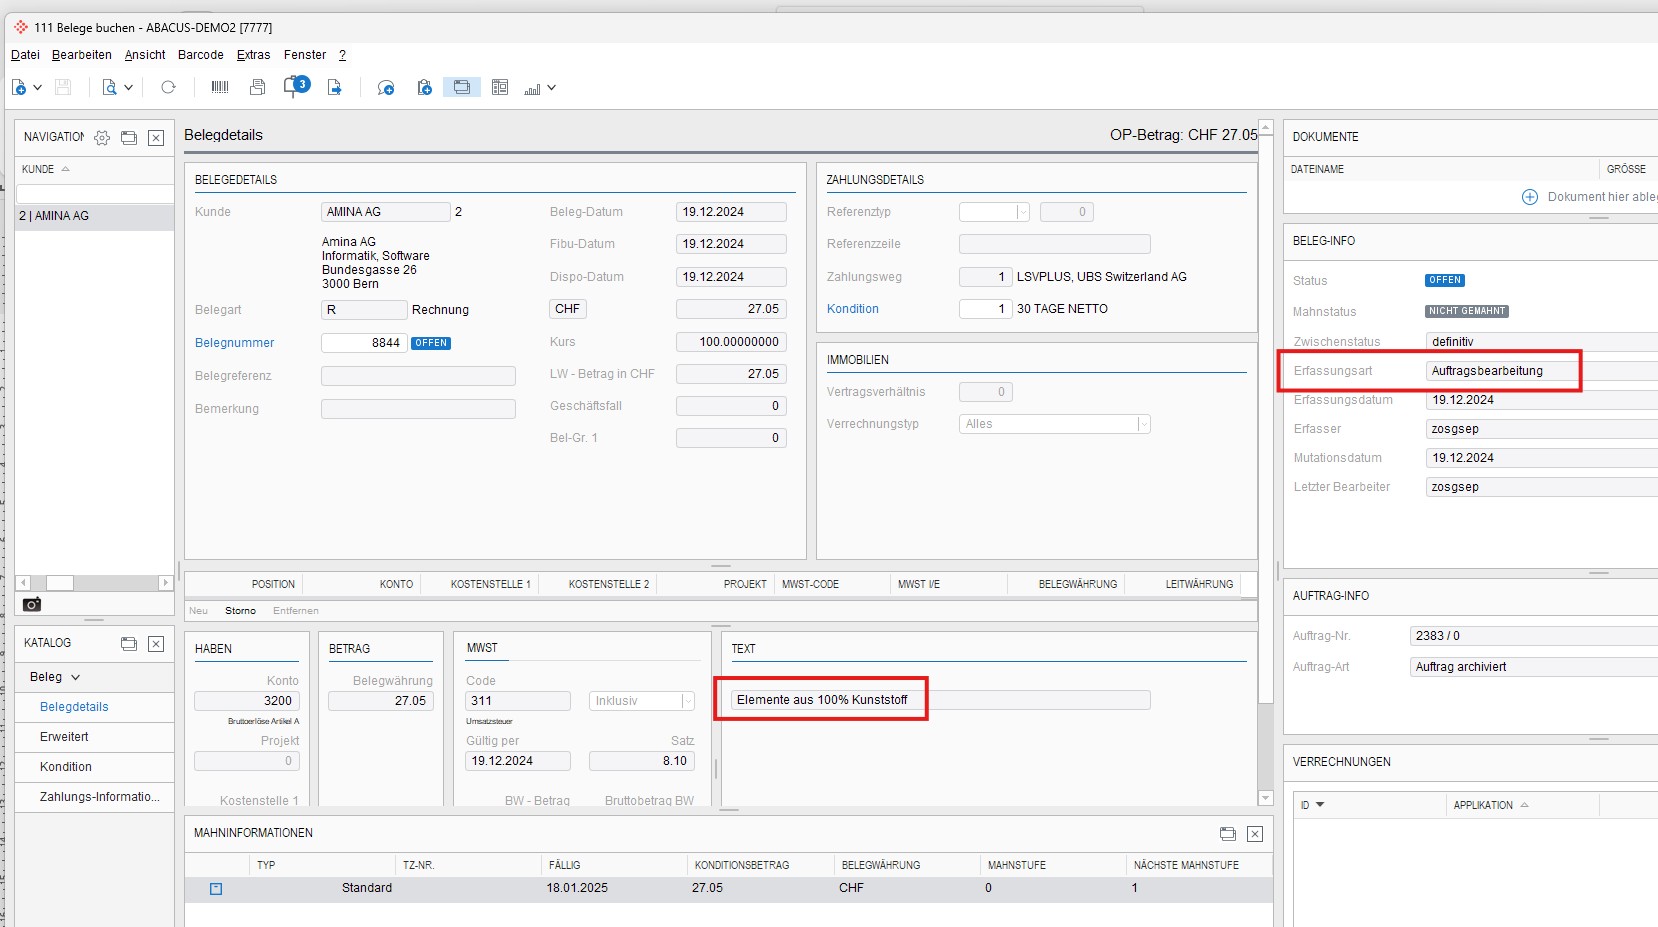The image size is (1658, 927).
Task: Click the Belegreferenz input field
Action: click(418, 376)
